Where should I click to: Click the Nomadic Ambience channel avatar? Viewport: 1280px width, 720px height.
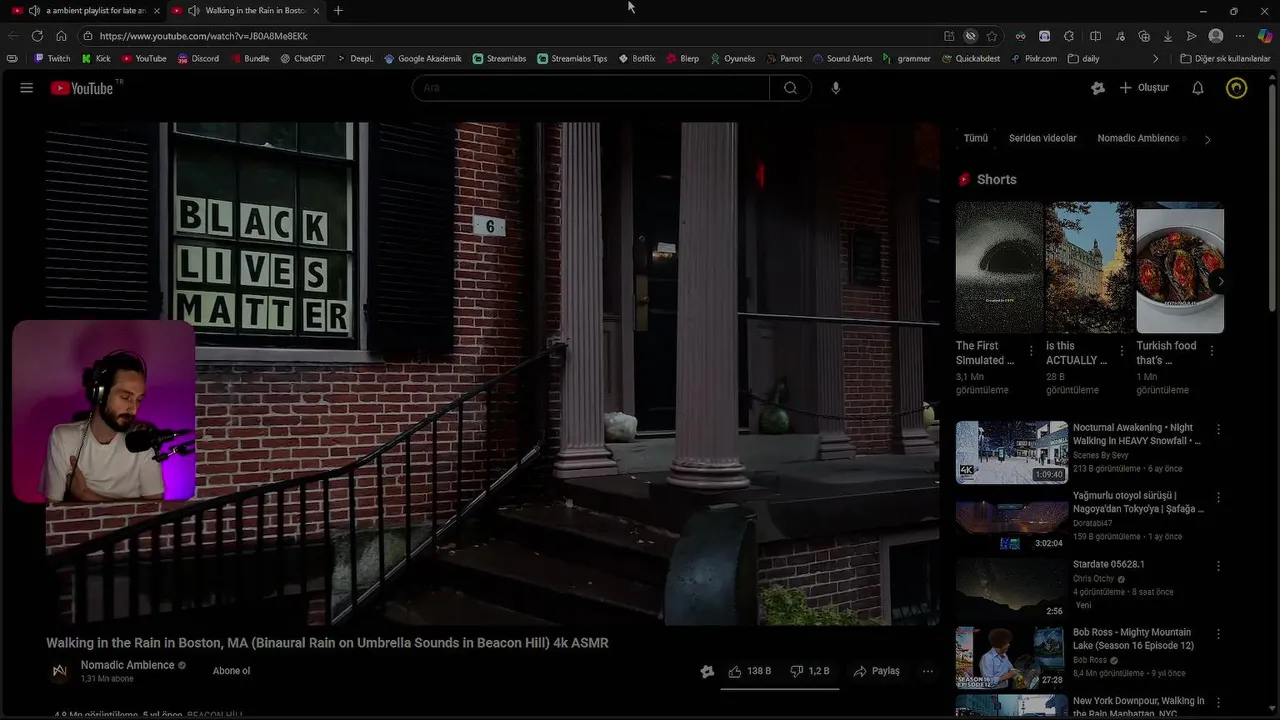(59, 671)
